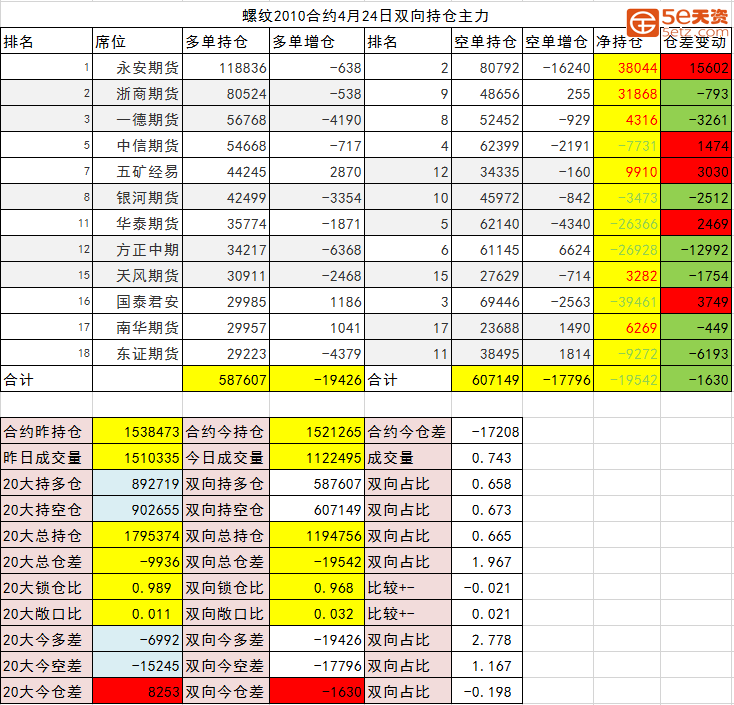Select the ratio cell 1.967
This screenshot has height=705, width=734.
click(487, 561)
